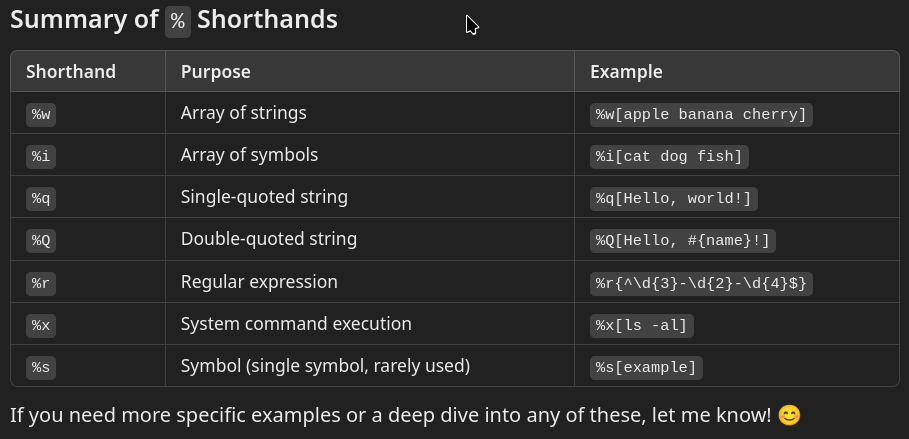Select the %r shorthand code

pos(41,283)
